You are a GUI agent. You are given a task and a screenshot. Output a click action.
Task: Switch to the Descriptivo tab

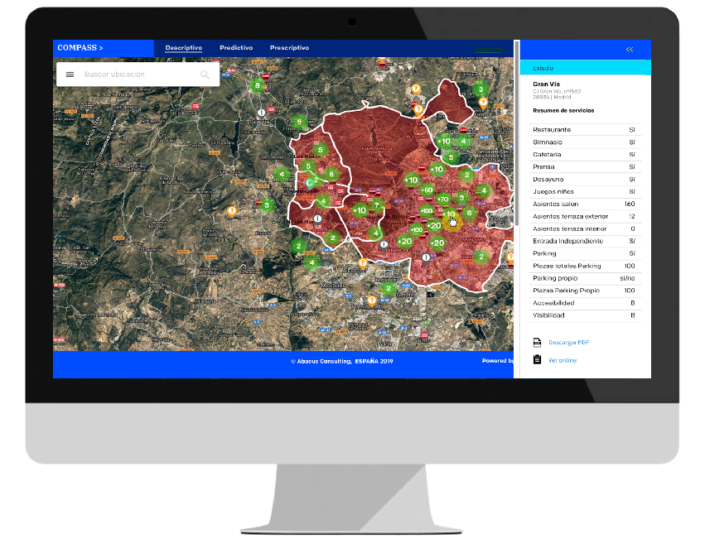[x=183, y=48]
